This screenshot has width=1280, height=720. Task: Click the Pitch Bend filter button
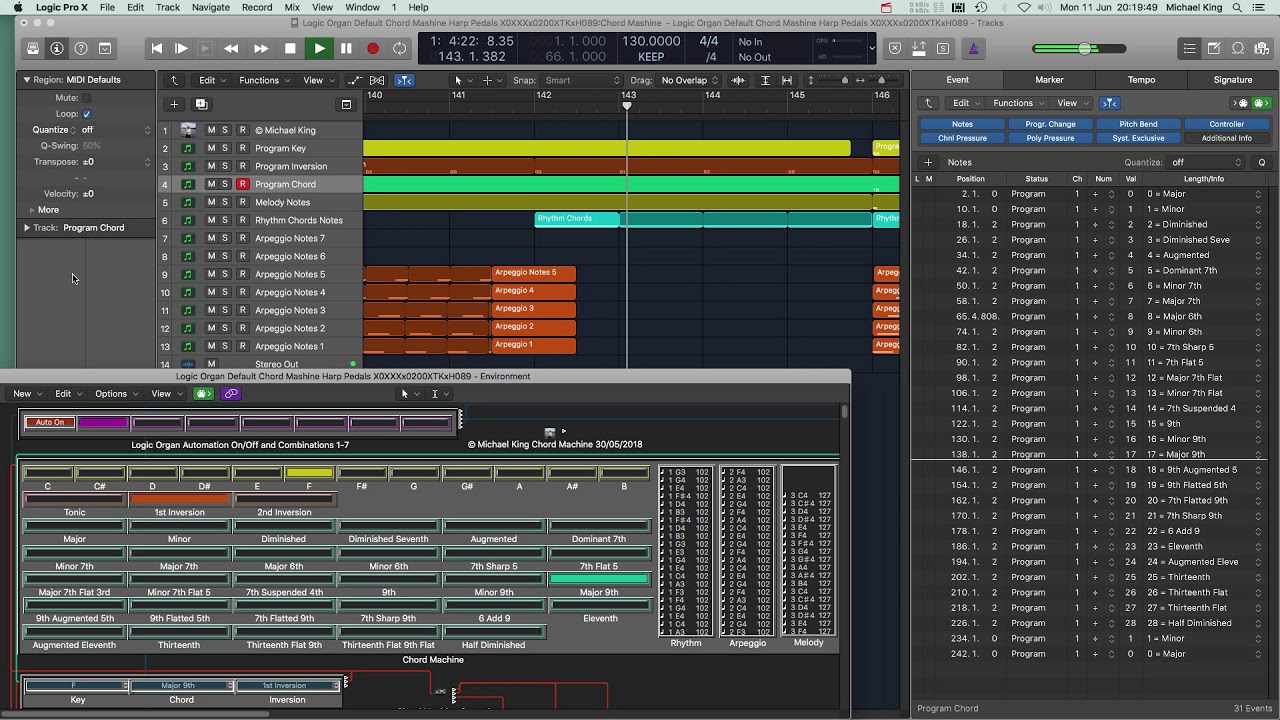1138,124
